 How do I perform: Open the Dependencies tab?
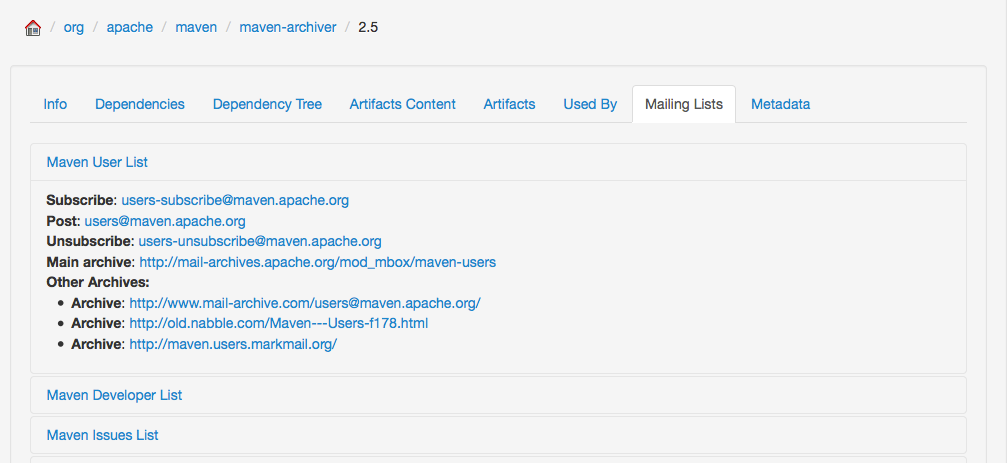click(x=140, y=104)
